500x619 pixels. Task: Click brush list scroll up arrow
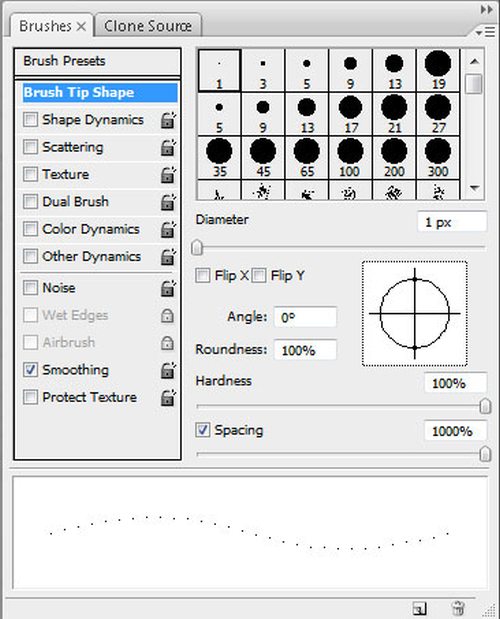coord(474,61)
